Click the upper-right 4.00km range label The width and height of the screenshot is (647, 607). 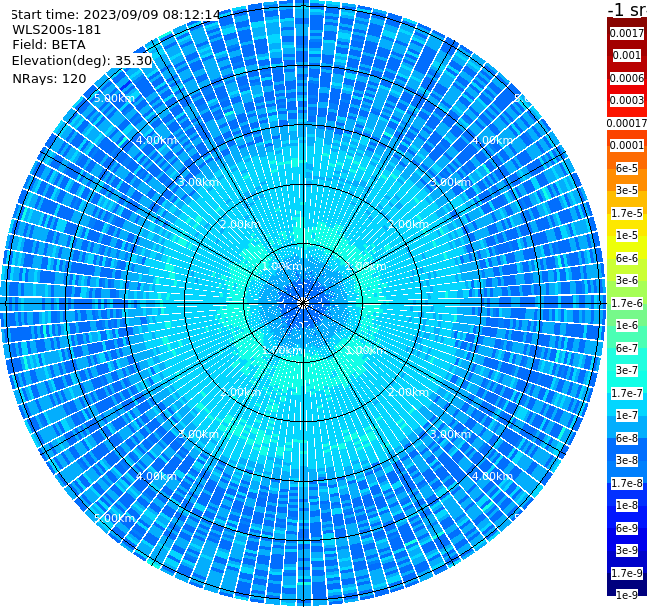(492, 140)
